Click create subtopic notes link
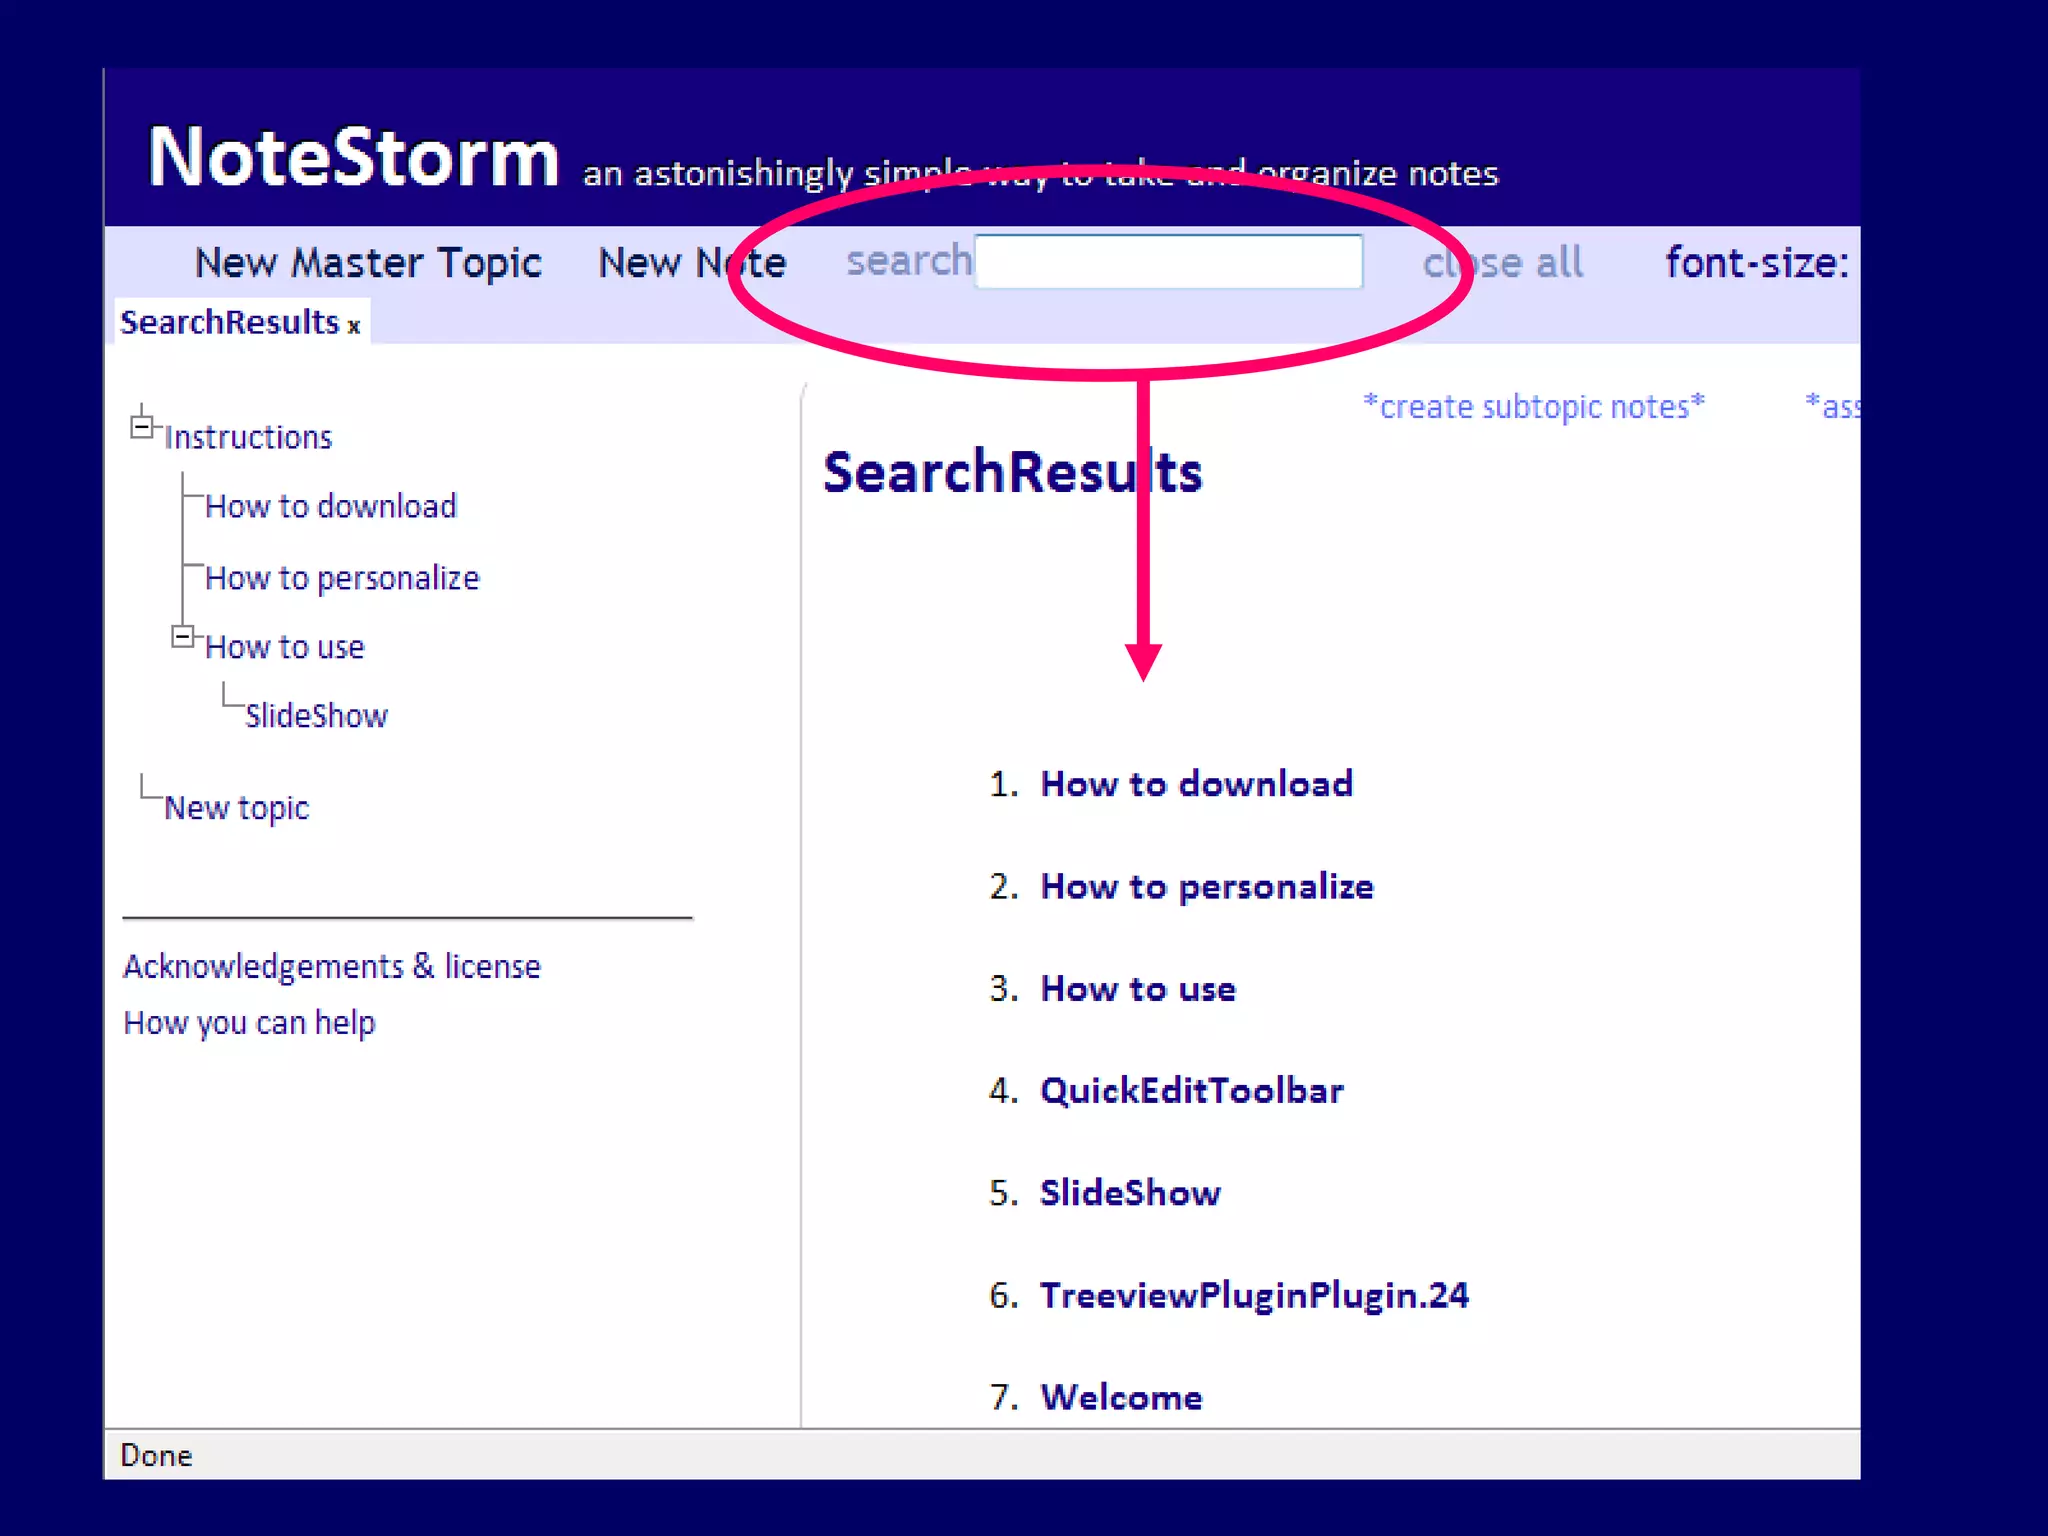 tap(1534, 406)
